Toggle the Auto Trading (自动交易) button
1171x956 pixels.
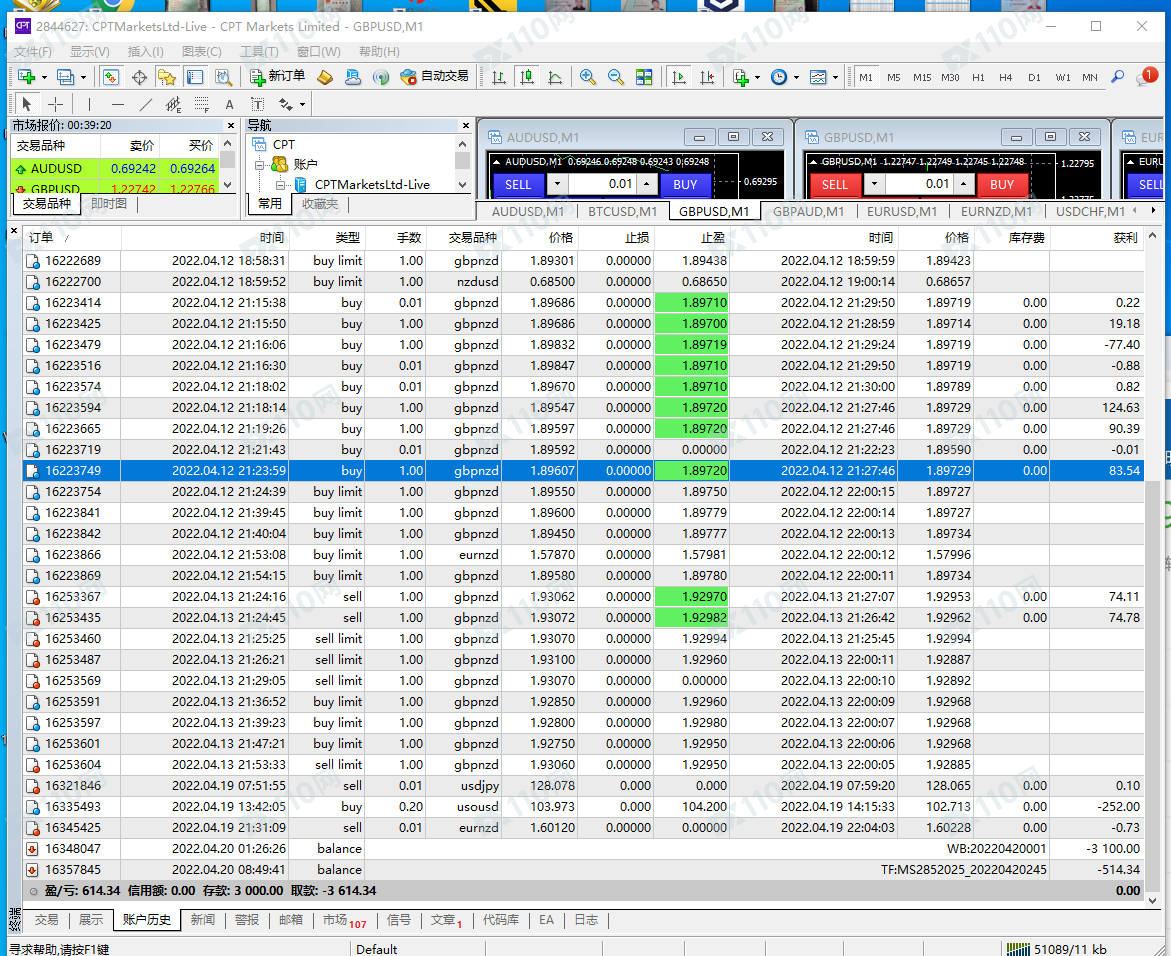434,77
